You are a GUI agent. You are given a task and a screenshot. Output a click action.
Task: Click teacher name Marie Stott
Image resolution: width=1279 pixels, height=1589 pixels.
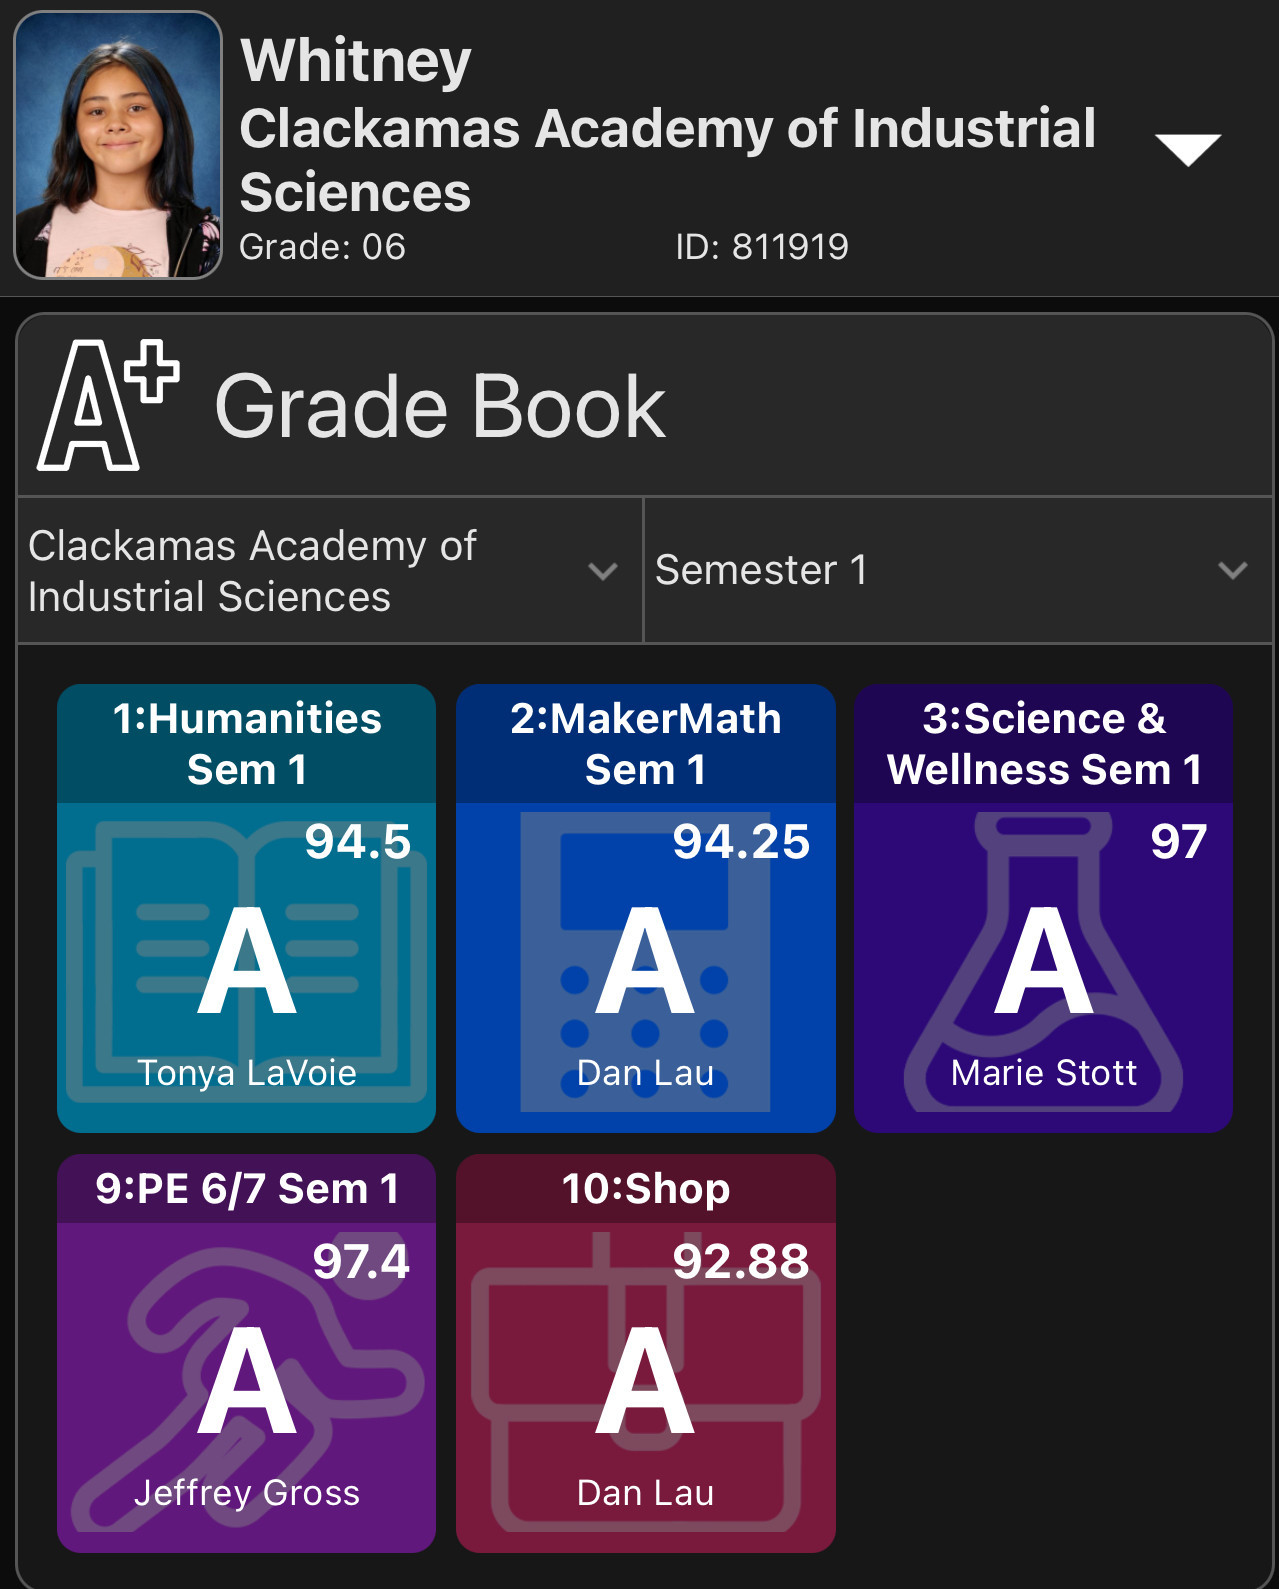coord(1043,1073)
